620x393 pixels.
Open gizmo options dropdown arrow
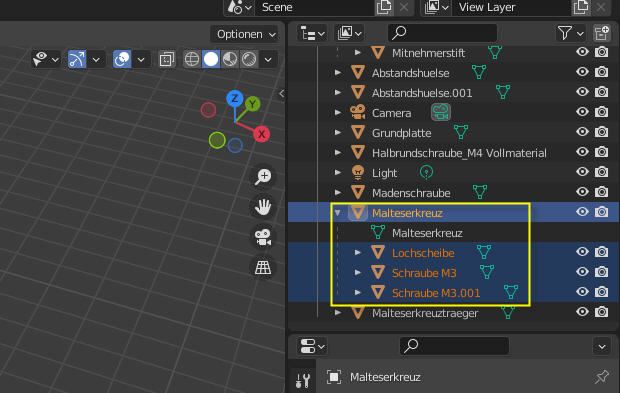pos(96,60)
